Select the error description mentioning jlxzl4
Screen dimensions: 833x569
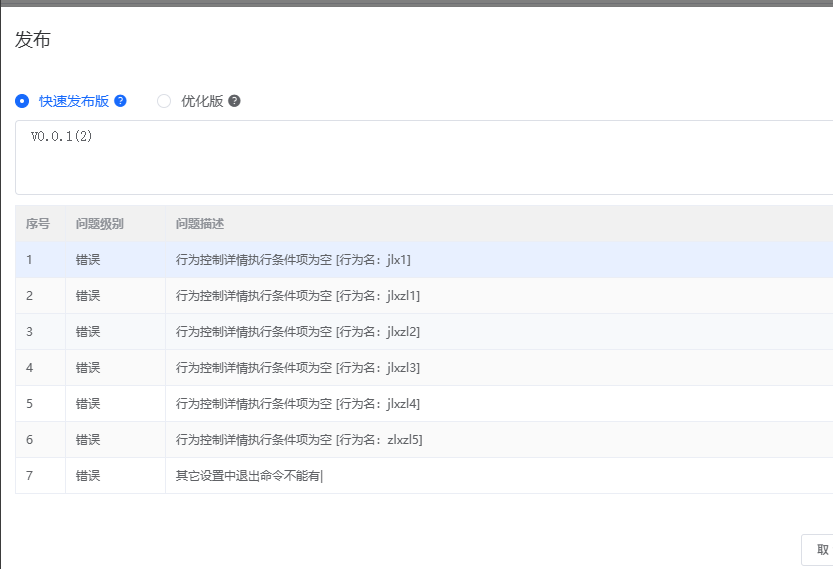tap(297, 403)
